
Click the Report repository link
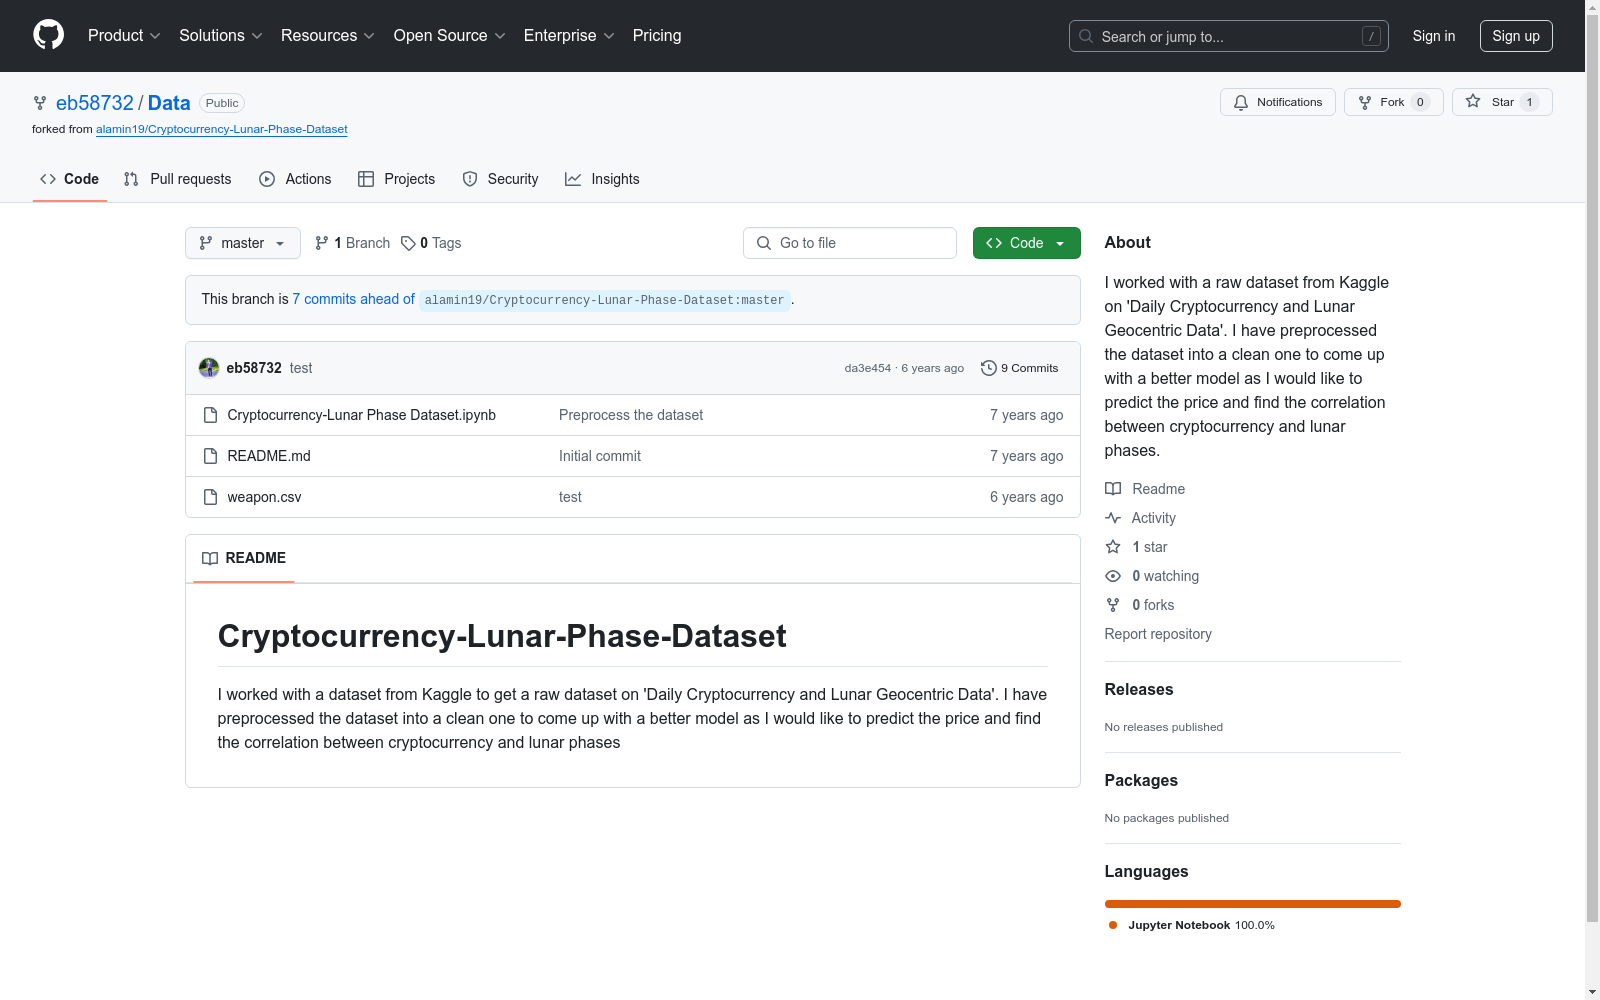tap(1158, 634)
